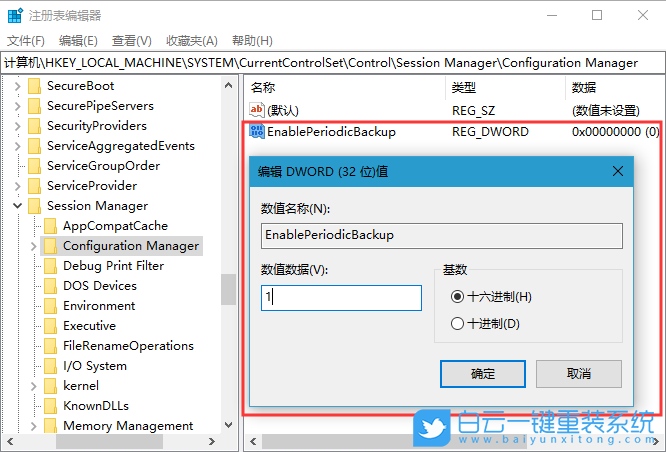The image size is (666, 452).
Task: Expand the ServiceAggregatedEvents tree node
Action: 17,146
